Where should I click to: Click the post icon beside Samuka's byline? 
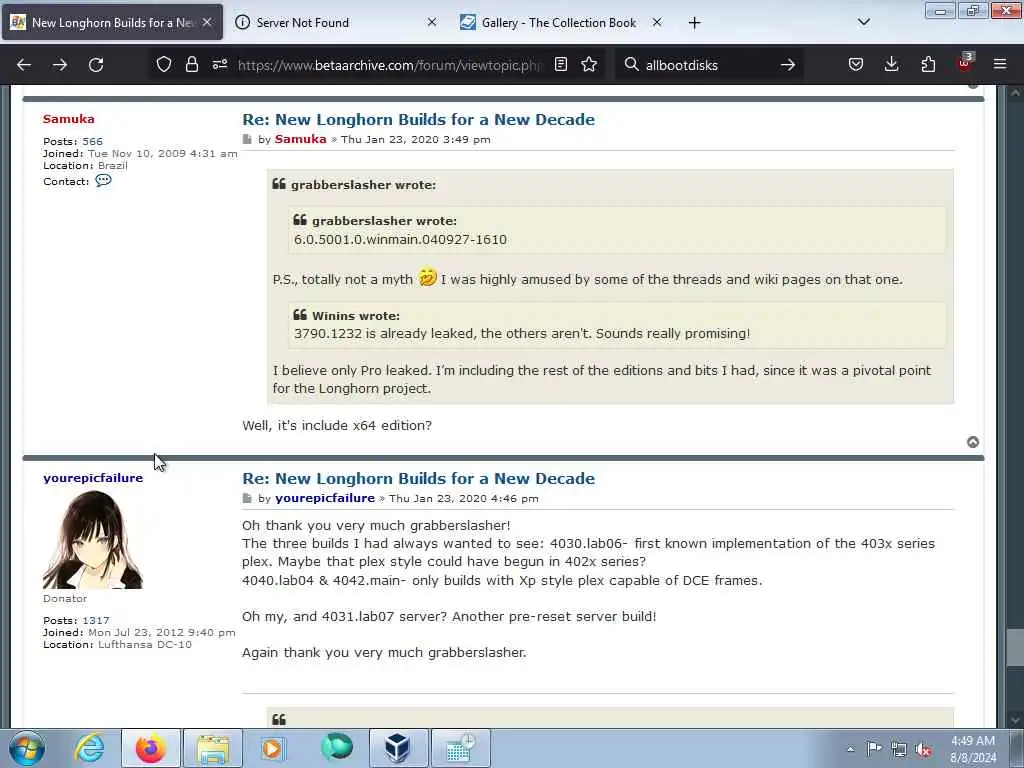tap(247, 139)
